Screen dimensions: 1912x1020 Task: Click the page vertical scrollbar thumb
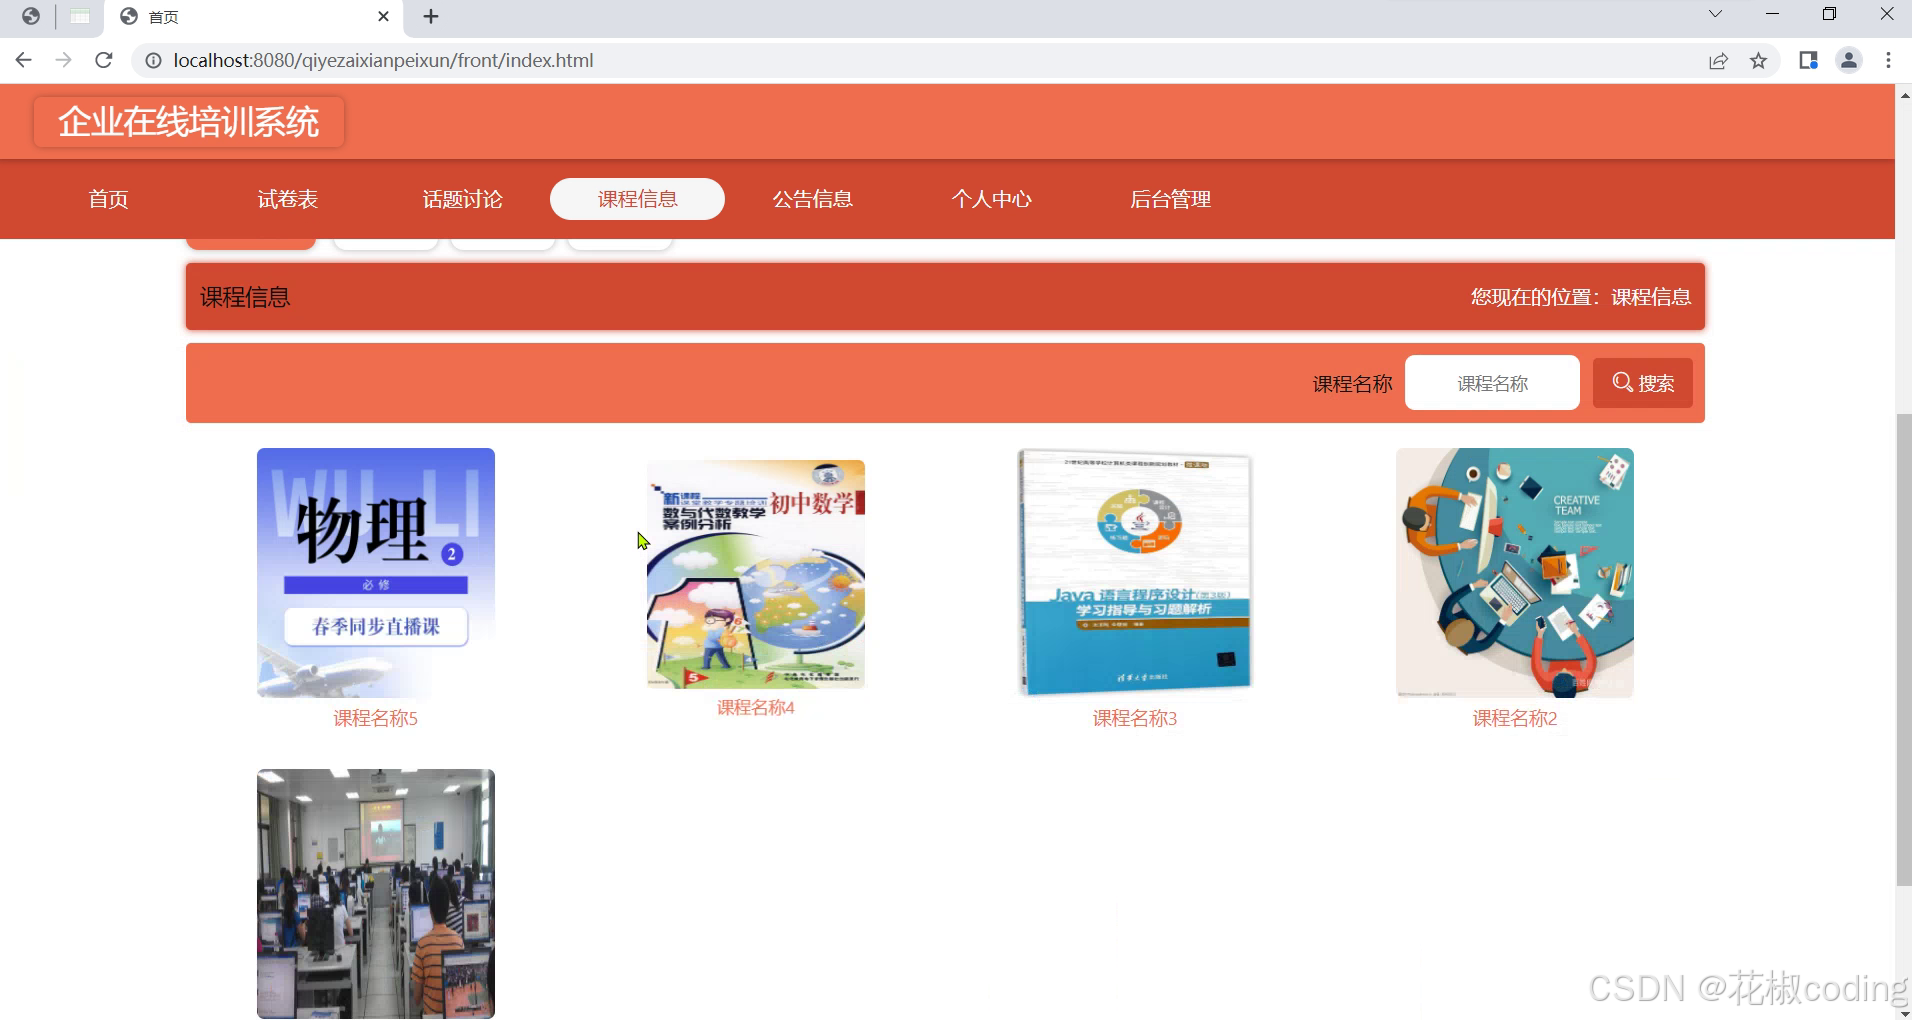pyautogui.click(x=1904, y=649)
